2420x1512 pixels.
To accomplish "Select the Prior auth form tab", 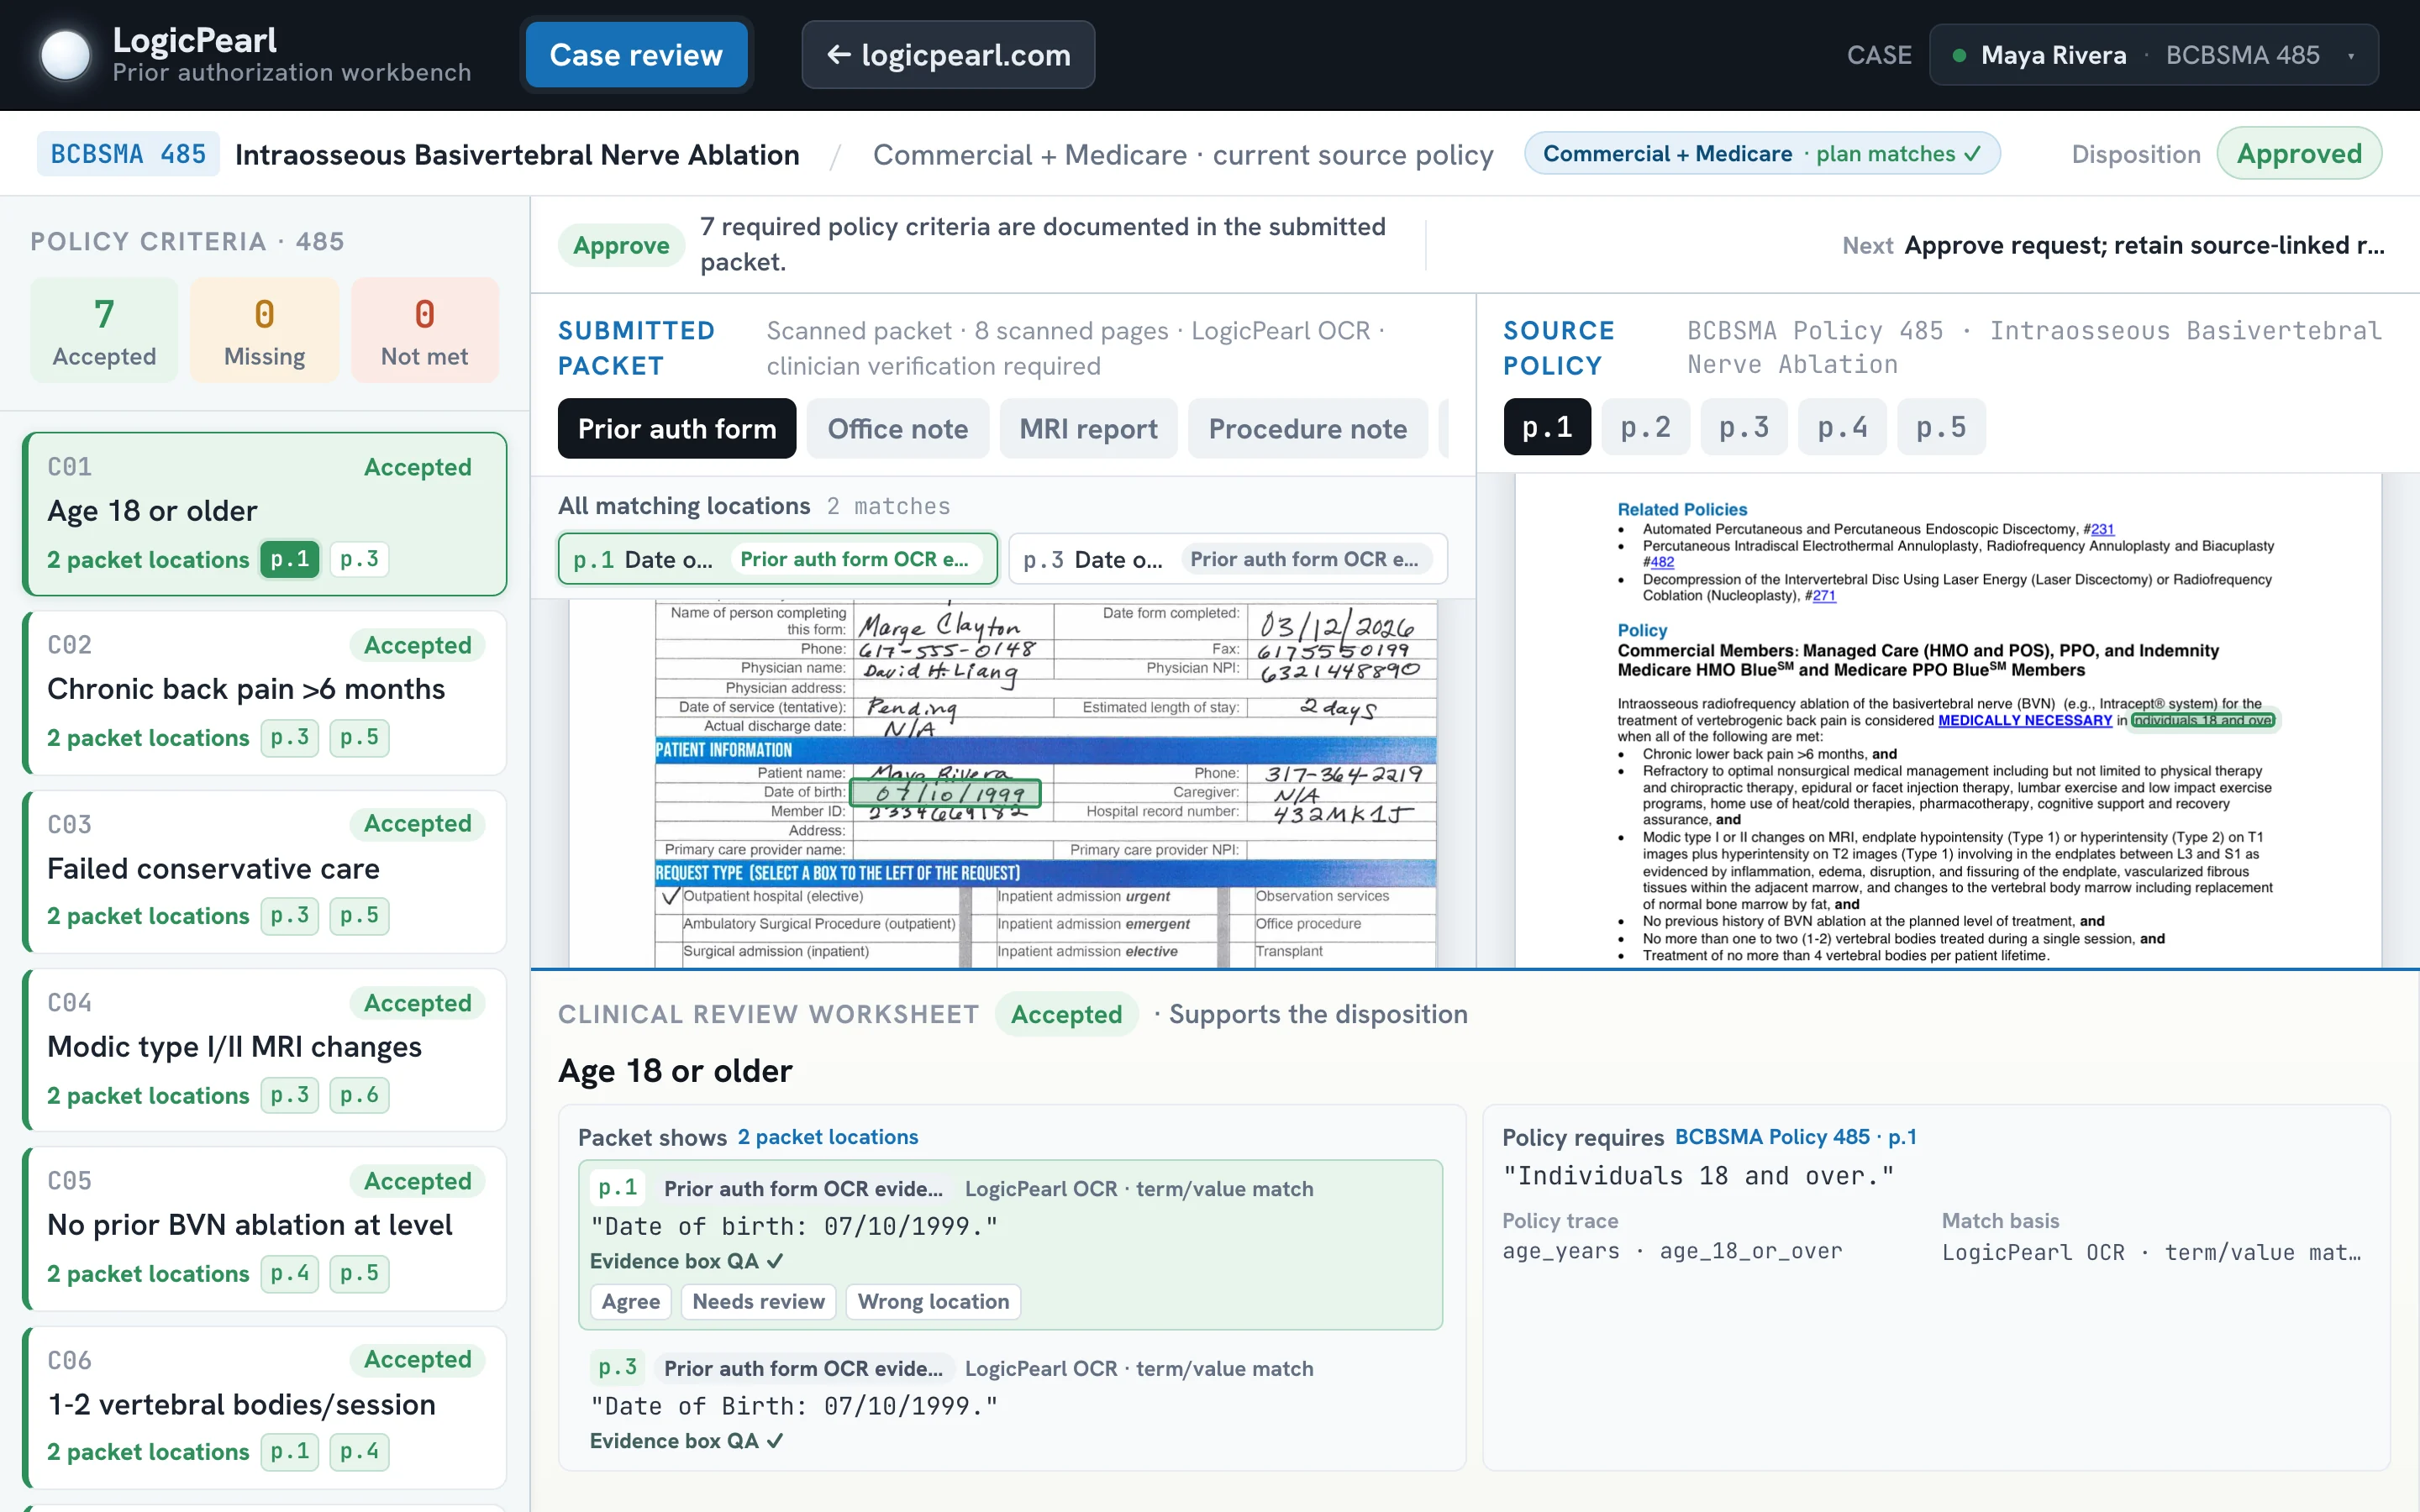I will tap(677, 429).
